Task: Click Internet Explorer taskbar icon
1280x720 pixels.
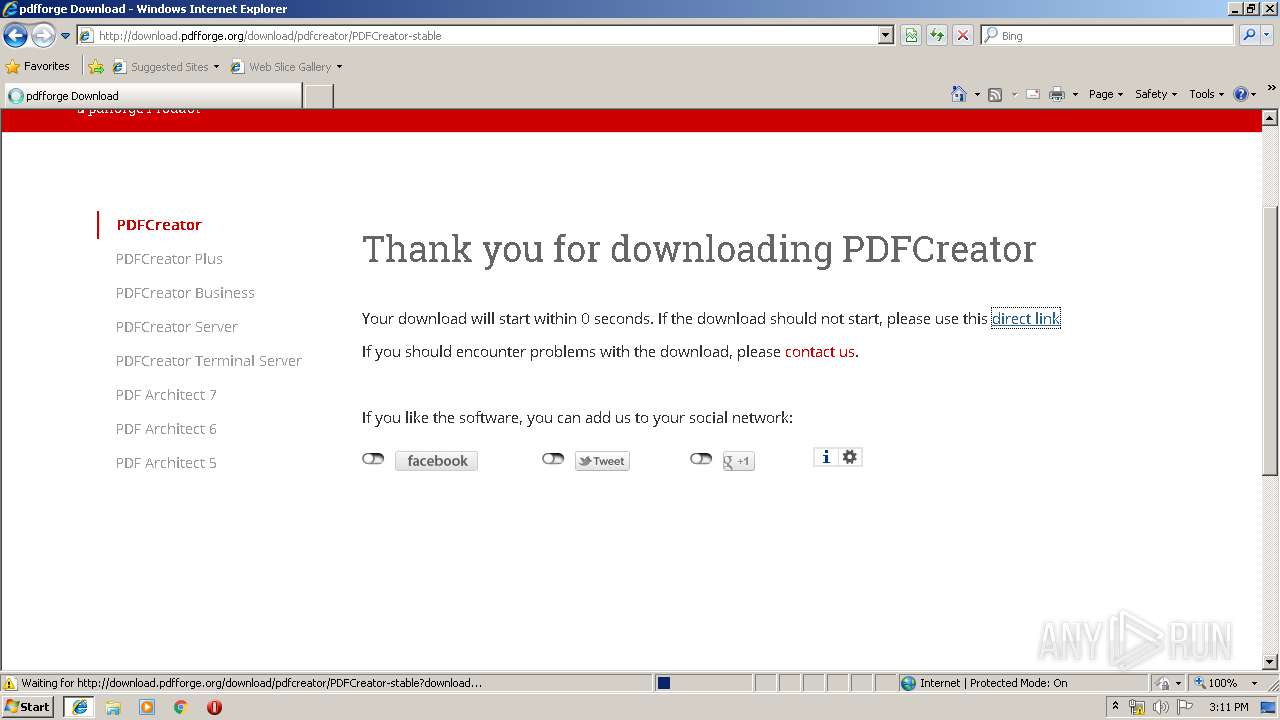Action: (79, 707)
